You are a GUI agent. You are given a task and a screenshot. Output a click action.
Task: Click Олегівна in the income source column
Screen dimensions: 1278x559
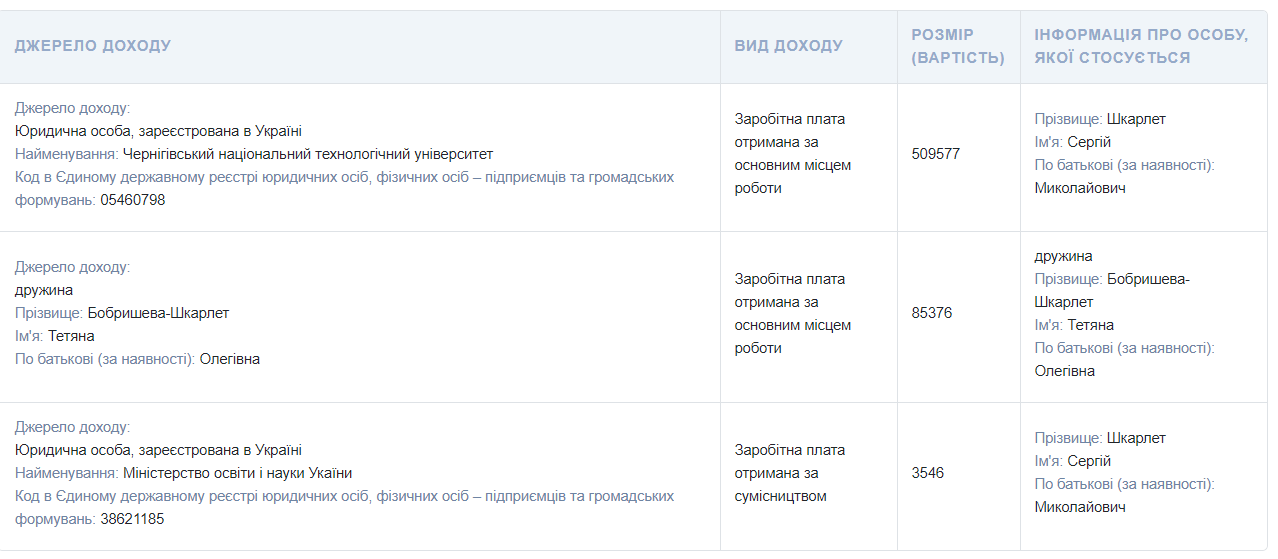pos(229,359)
